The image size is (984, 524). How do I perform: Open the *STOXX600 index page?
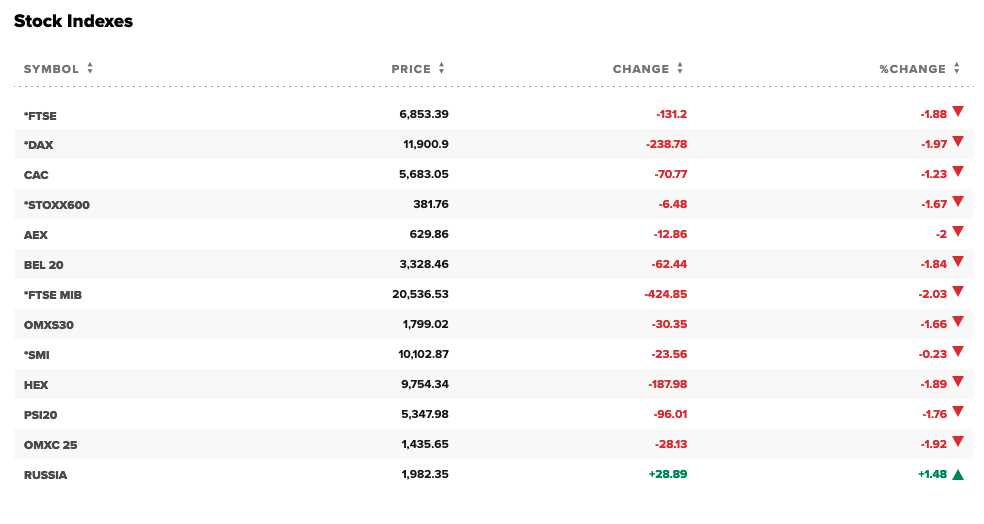56,205
